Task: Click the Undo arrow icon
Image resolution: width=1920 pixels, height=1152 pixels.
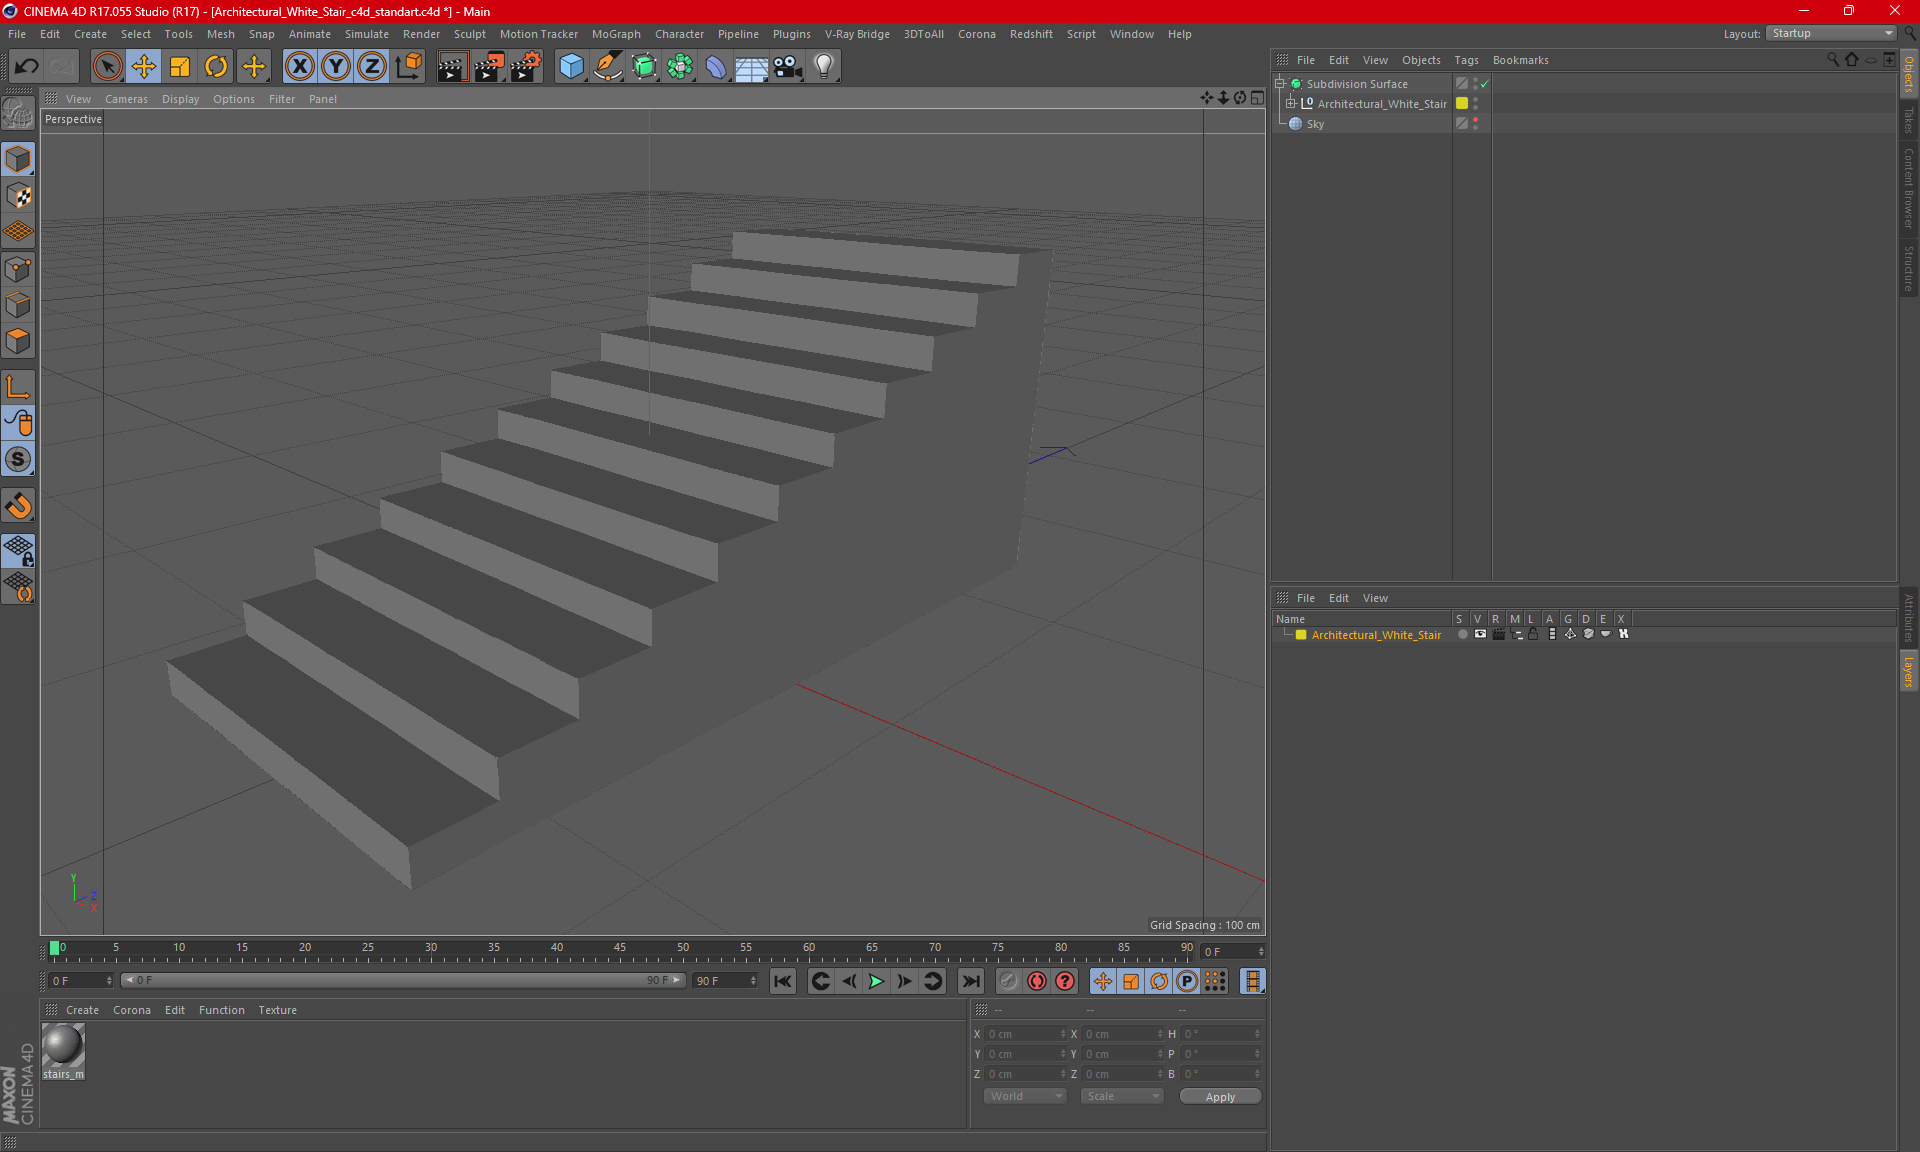Action: pyautogui.click(x=27, y=67)
